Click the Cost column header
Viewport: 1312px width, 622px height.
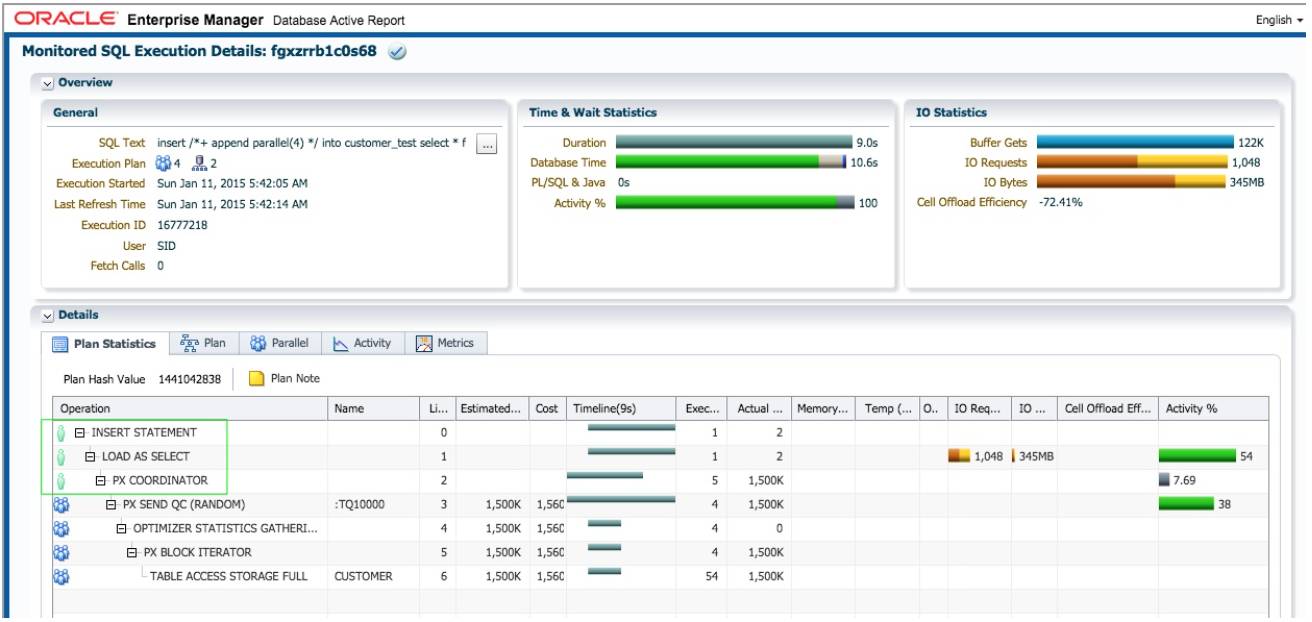coord(548,409)
